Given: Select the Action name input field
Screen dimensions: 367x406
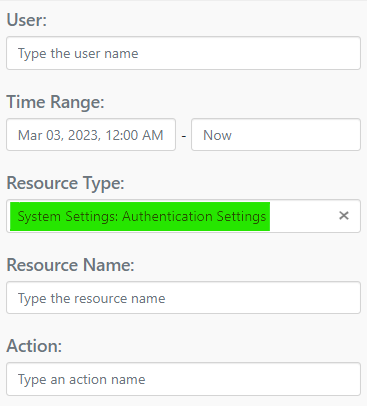Looking at the screenshot, I should pyautogui.click(x=183, y=379).
